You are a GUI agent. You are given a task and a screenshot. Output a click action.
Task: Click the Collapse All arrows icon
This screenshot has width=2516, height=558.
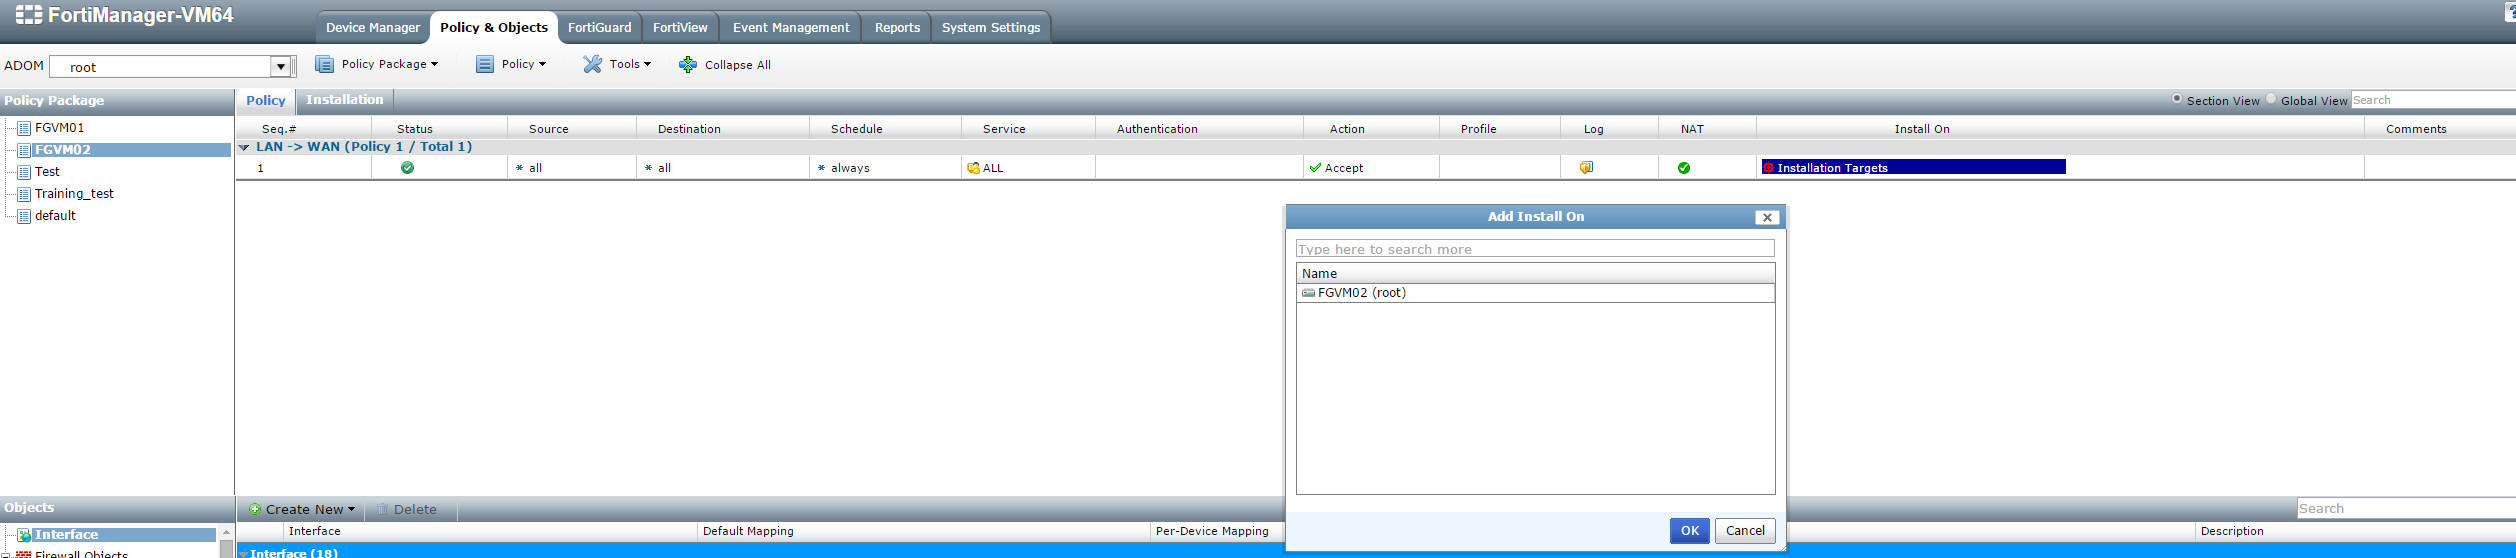[688, 65]
